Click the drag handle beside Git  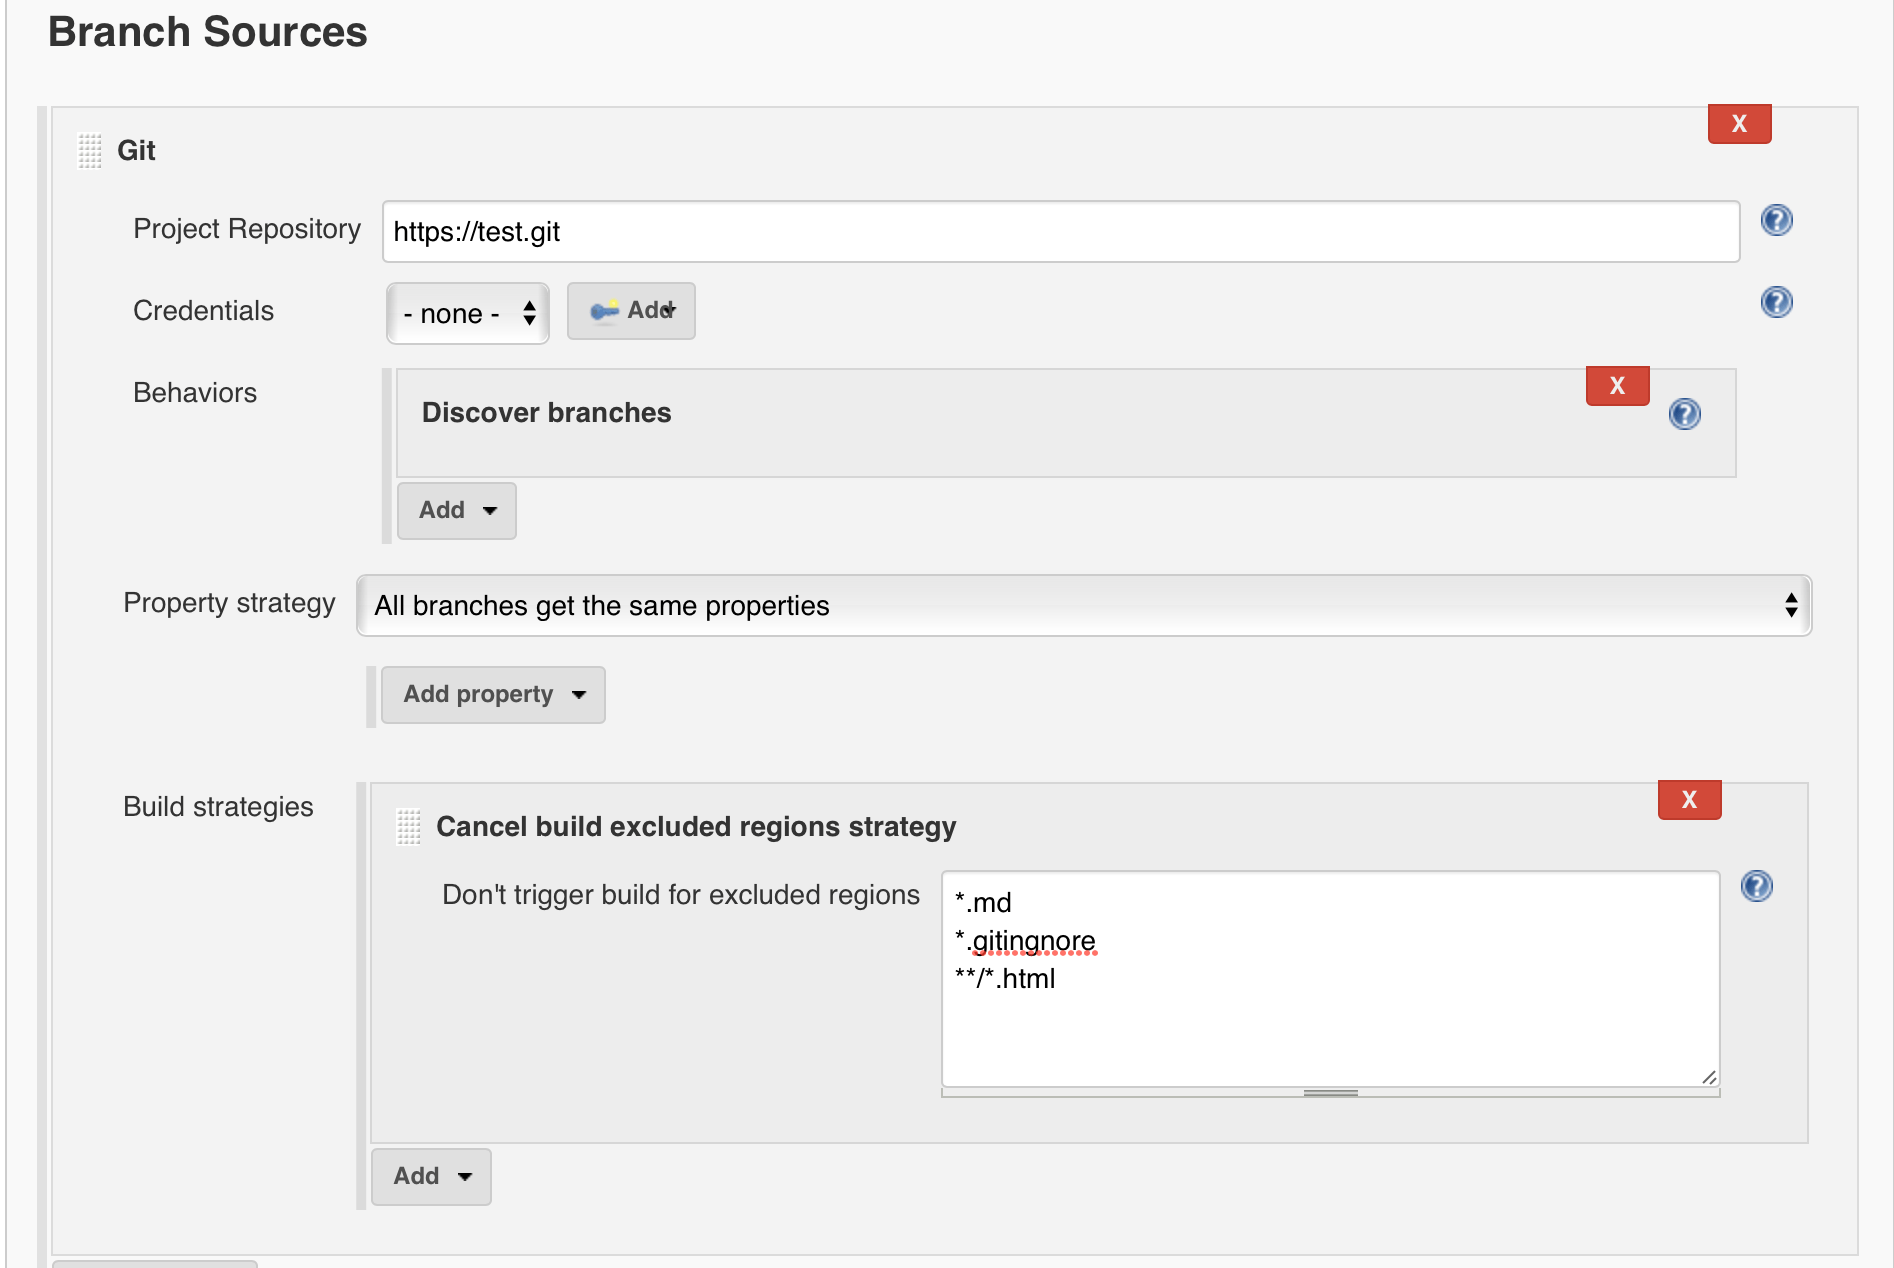(x=89, y=151)
